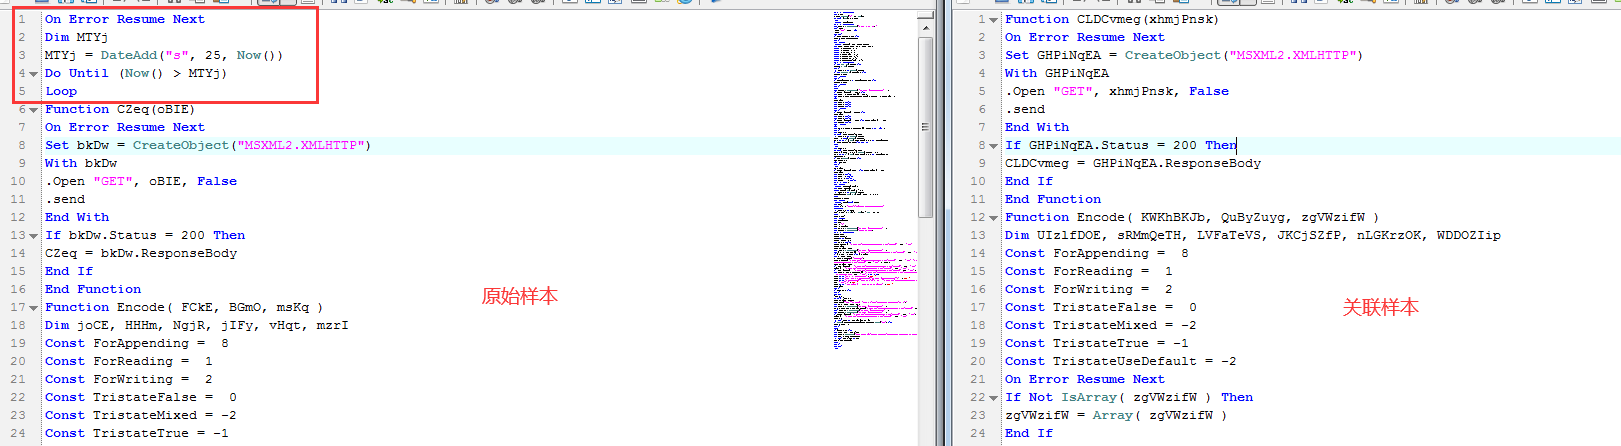
Task: Click line number 1 in left pane
Action: (21, 19)
